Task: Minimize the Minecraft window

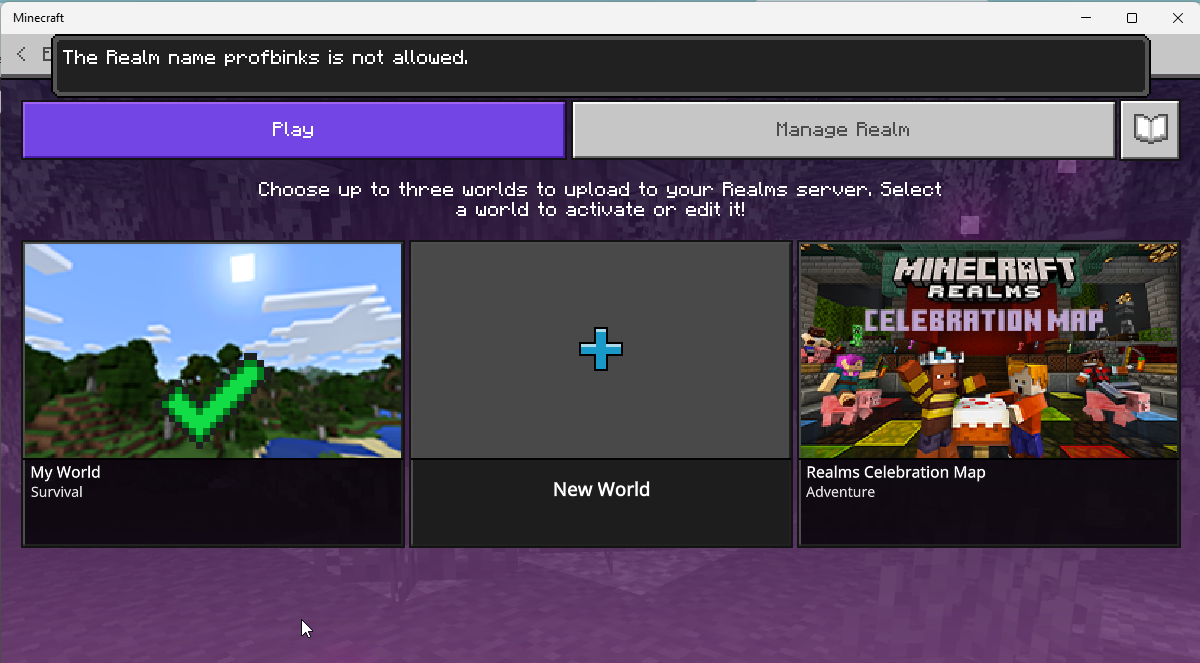Action: pyautogui.click(x=1086, y=17)
